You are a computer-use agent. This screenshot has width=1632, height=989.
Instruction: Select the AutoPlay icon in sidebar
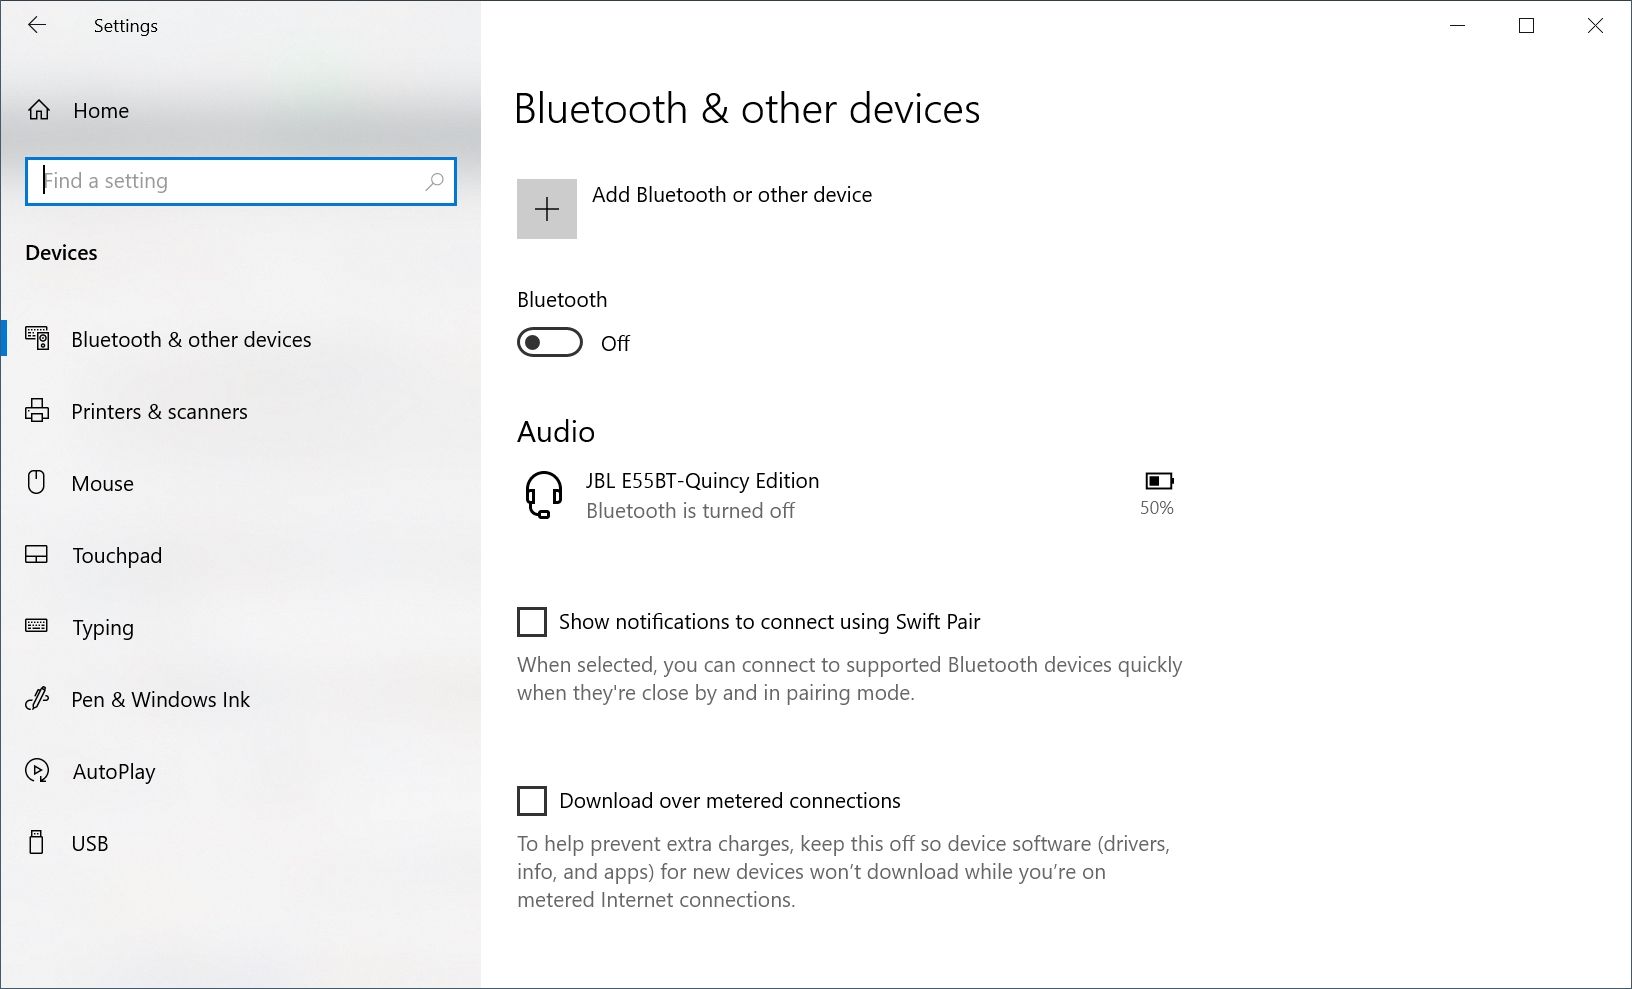click(38, 771)
